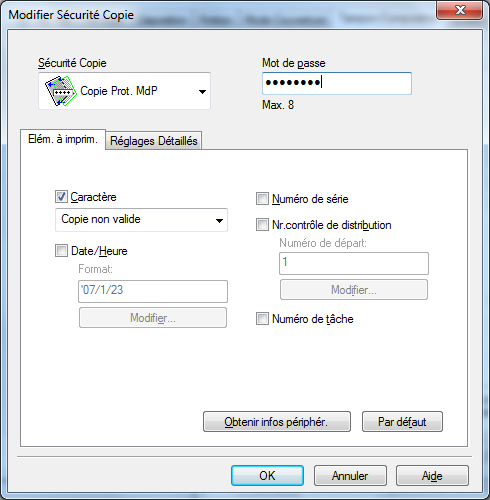Select the Elém. à imprim. tab
The width and height of the screenshot is (490, 500).
[x=63, y=139]
